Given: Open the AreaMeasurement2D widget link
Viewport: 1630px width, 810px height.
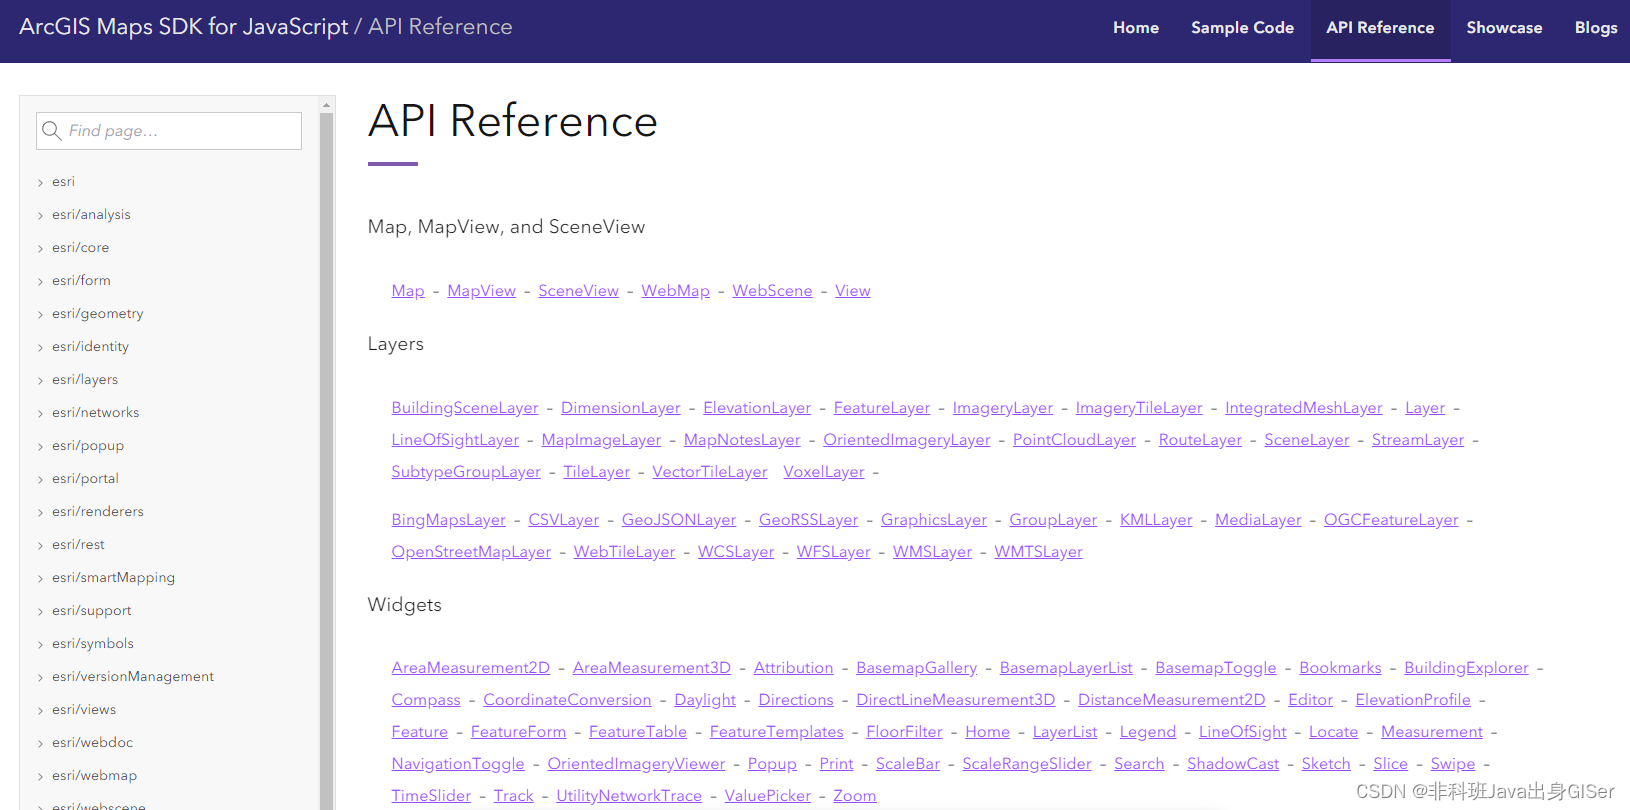Looking at the screenshot, I should pyautogui.click(x=471, y=668).
